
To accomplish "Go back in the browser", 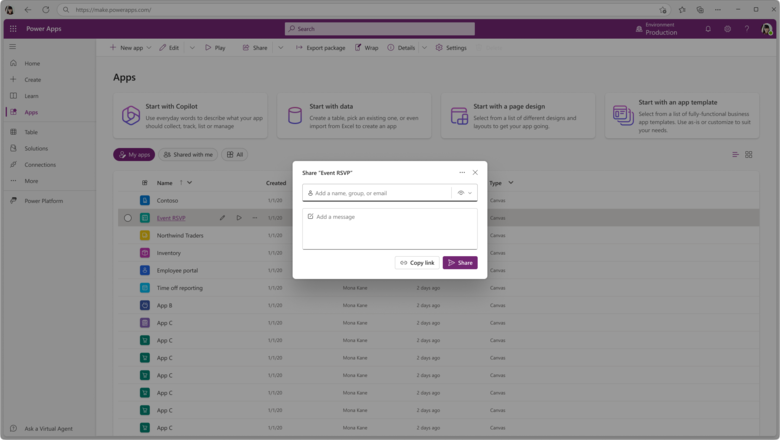I will pos(28,9).
